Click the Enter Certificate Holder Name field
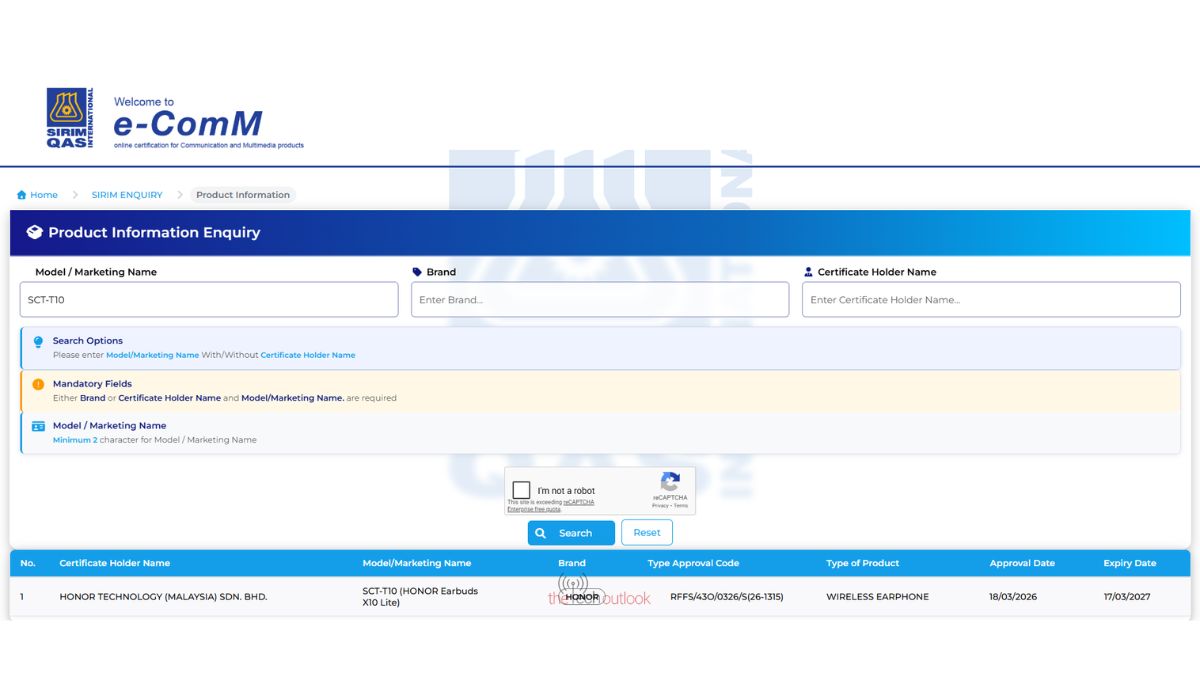Screen dimensions: 1200x675 tap(990, 300)
